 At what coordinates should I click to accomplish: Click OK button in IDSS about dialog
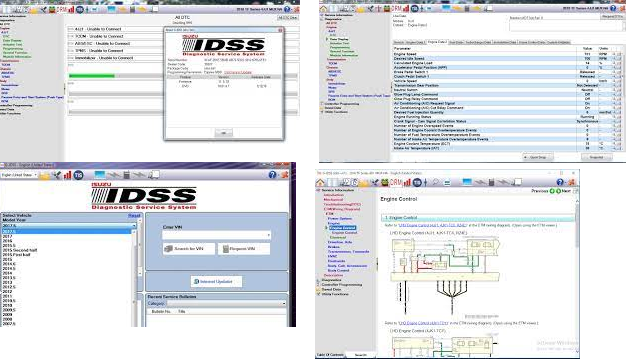pos(224,132)
